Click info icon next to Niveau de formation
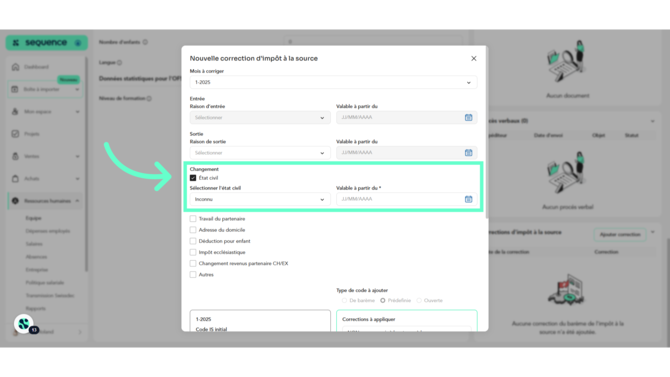670x377 pixels. [149, 98]
